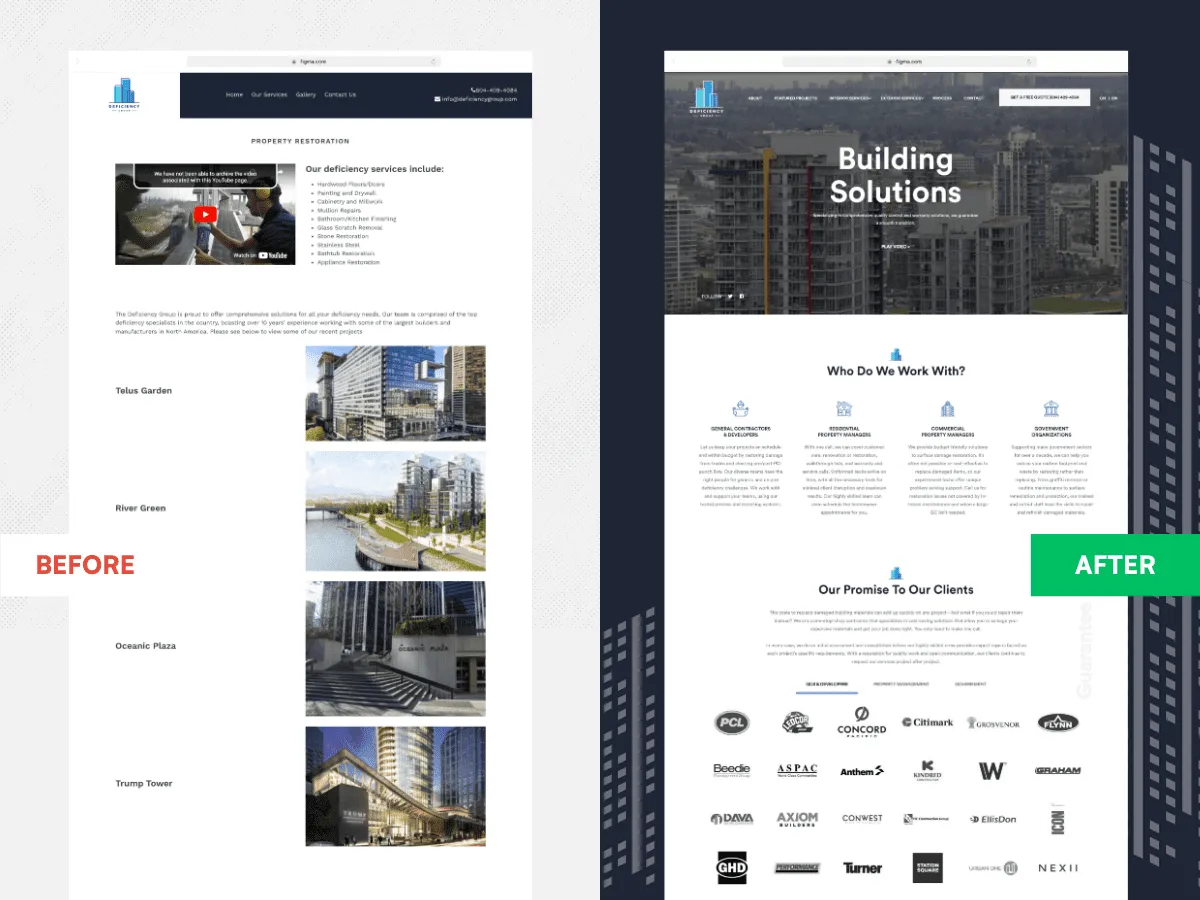Click the Facebook icon next to Follow

click(742, 296)
